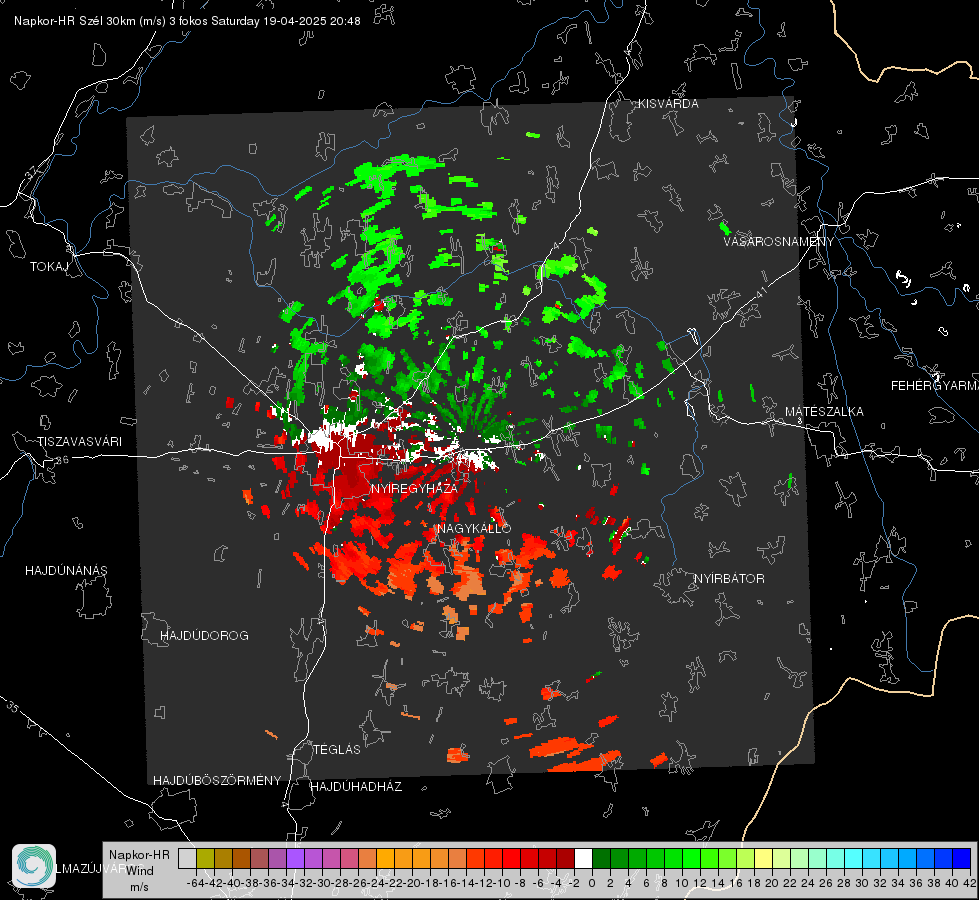The height and width of the screenshot is (900, 979).
Task: Select the NYÍREGYHÁZA city label
Action: (x=414, y=488)
